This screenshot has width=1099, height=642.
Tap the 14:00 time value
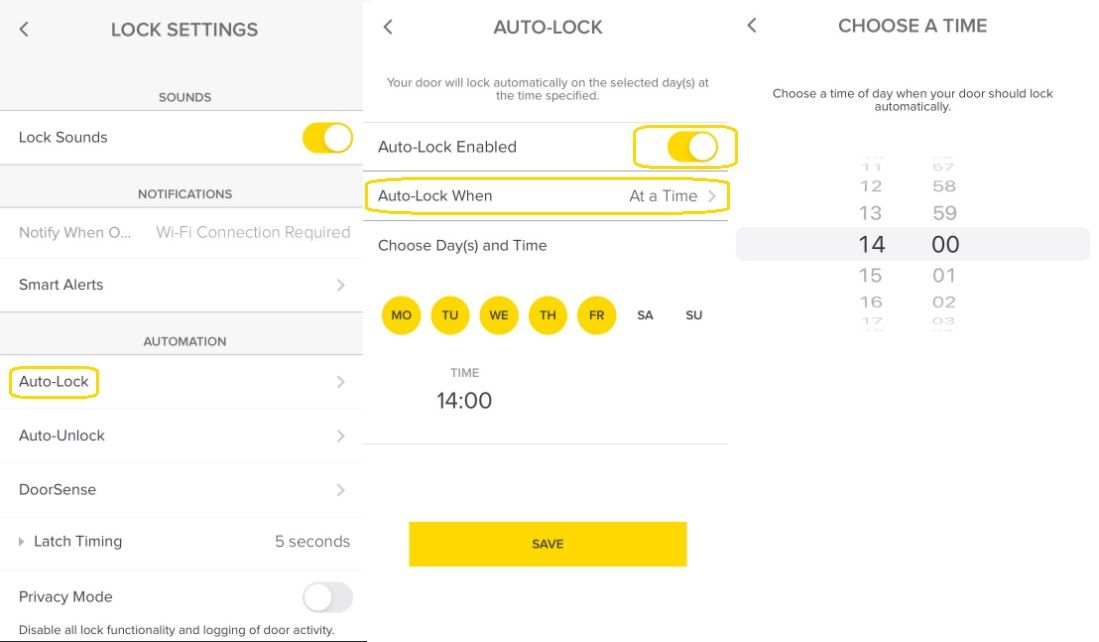click(464, 401)
